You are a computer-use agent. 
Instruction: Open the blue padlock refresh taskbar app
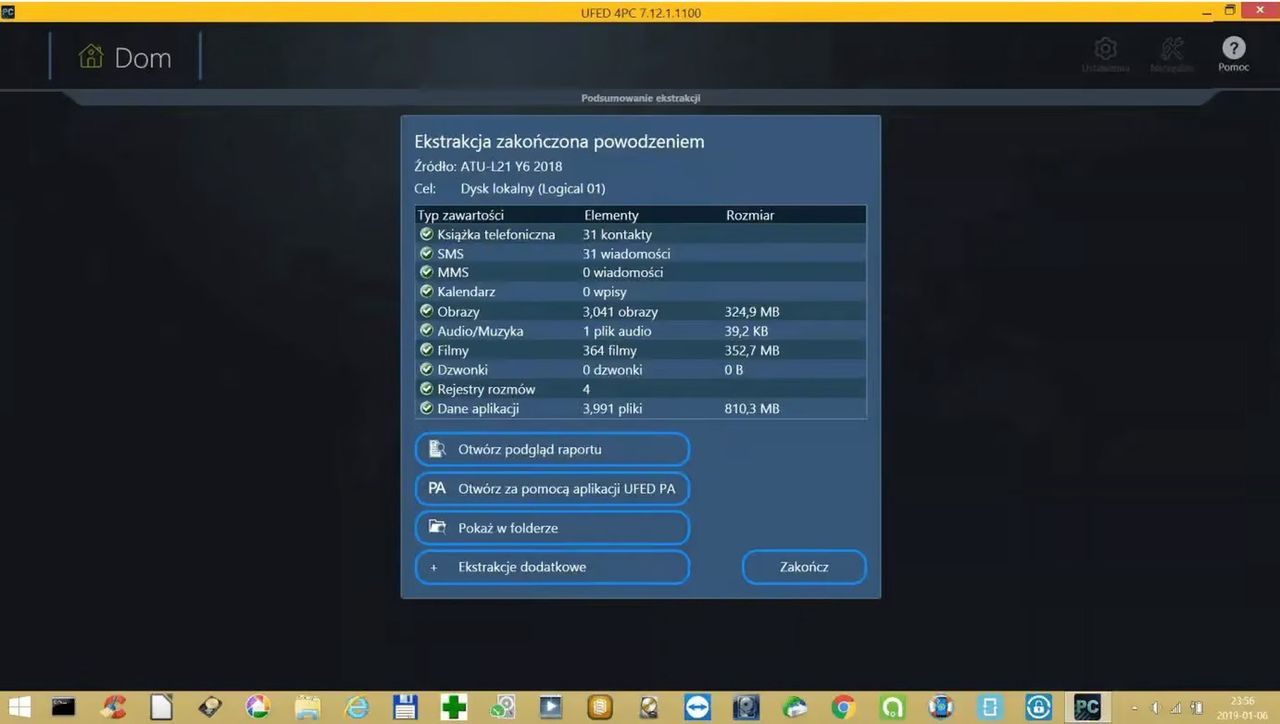(x=1037, y=707)
